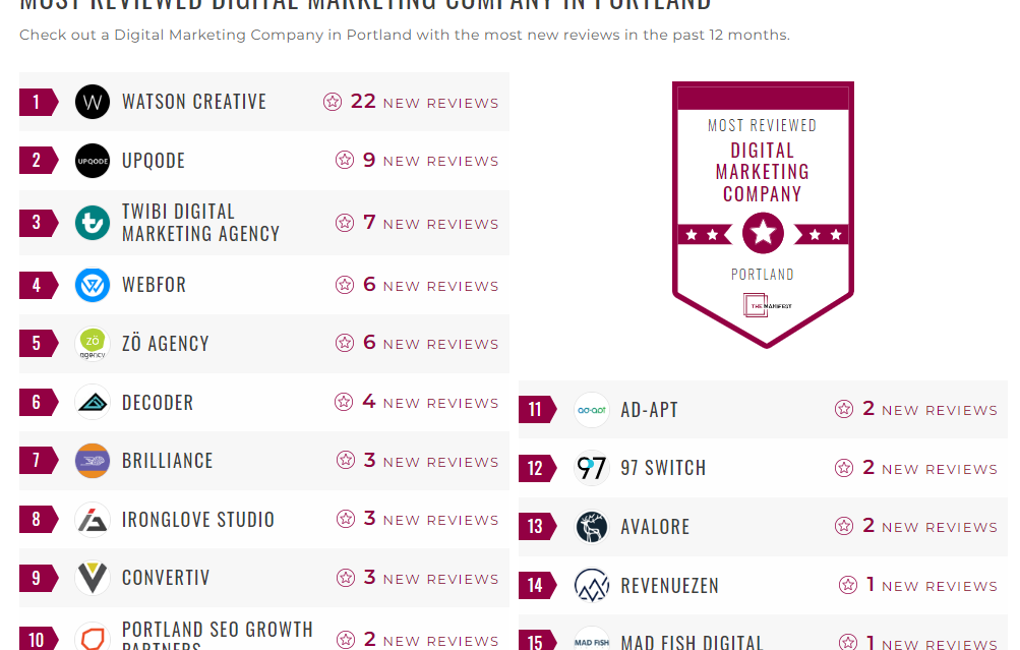Click the Decoder triangle logo
This screenshot has height=650, width=1020.
(92, 402)
